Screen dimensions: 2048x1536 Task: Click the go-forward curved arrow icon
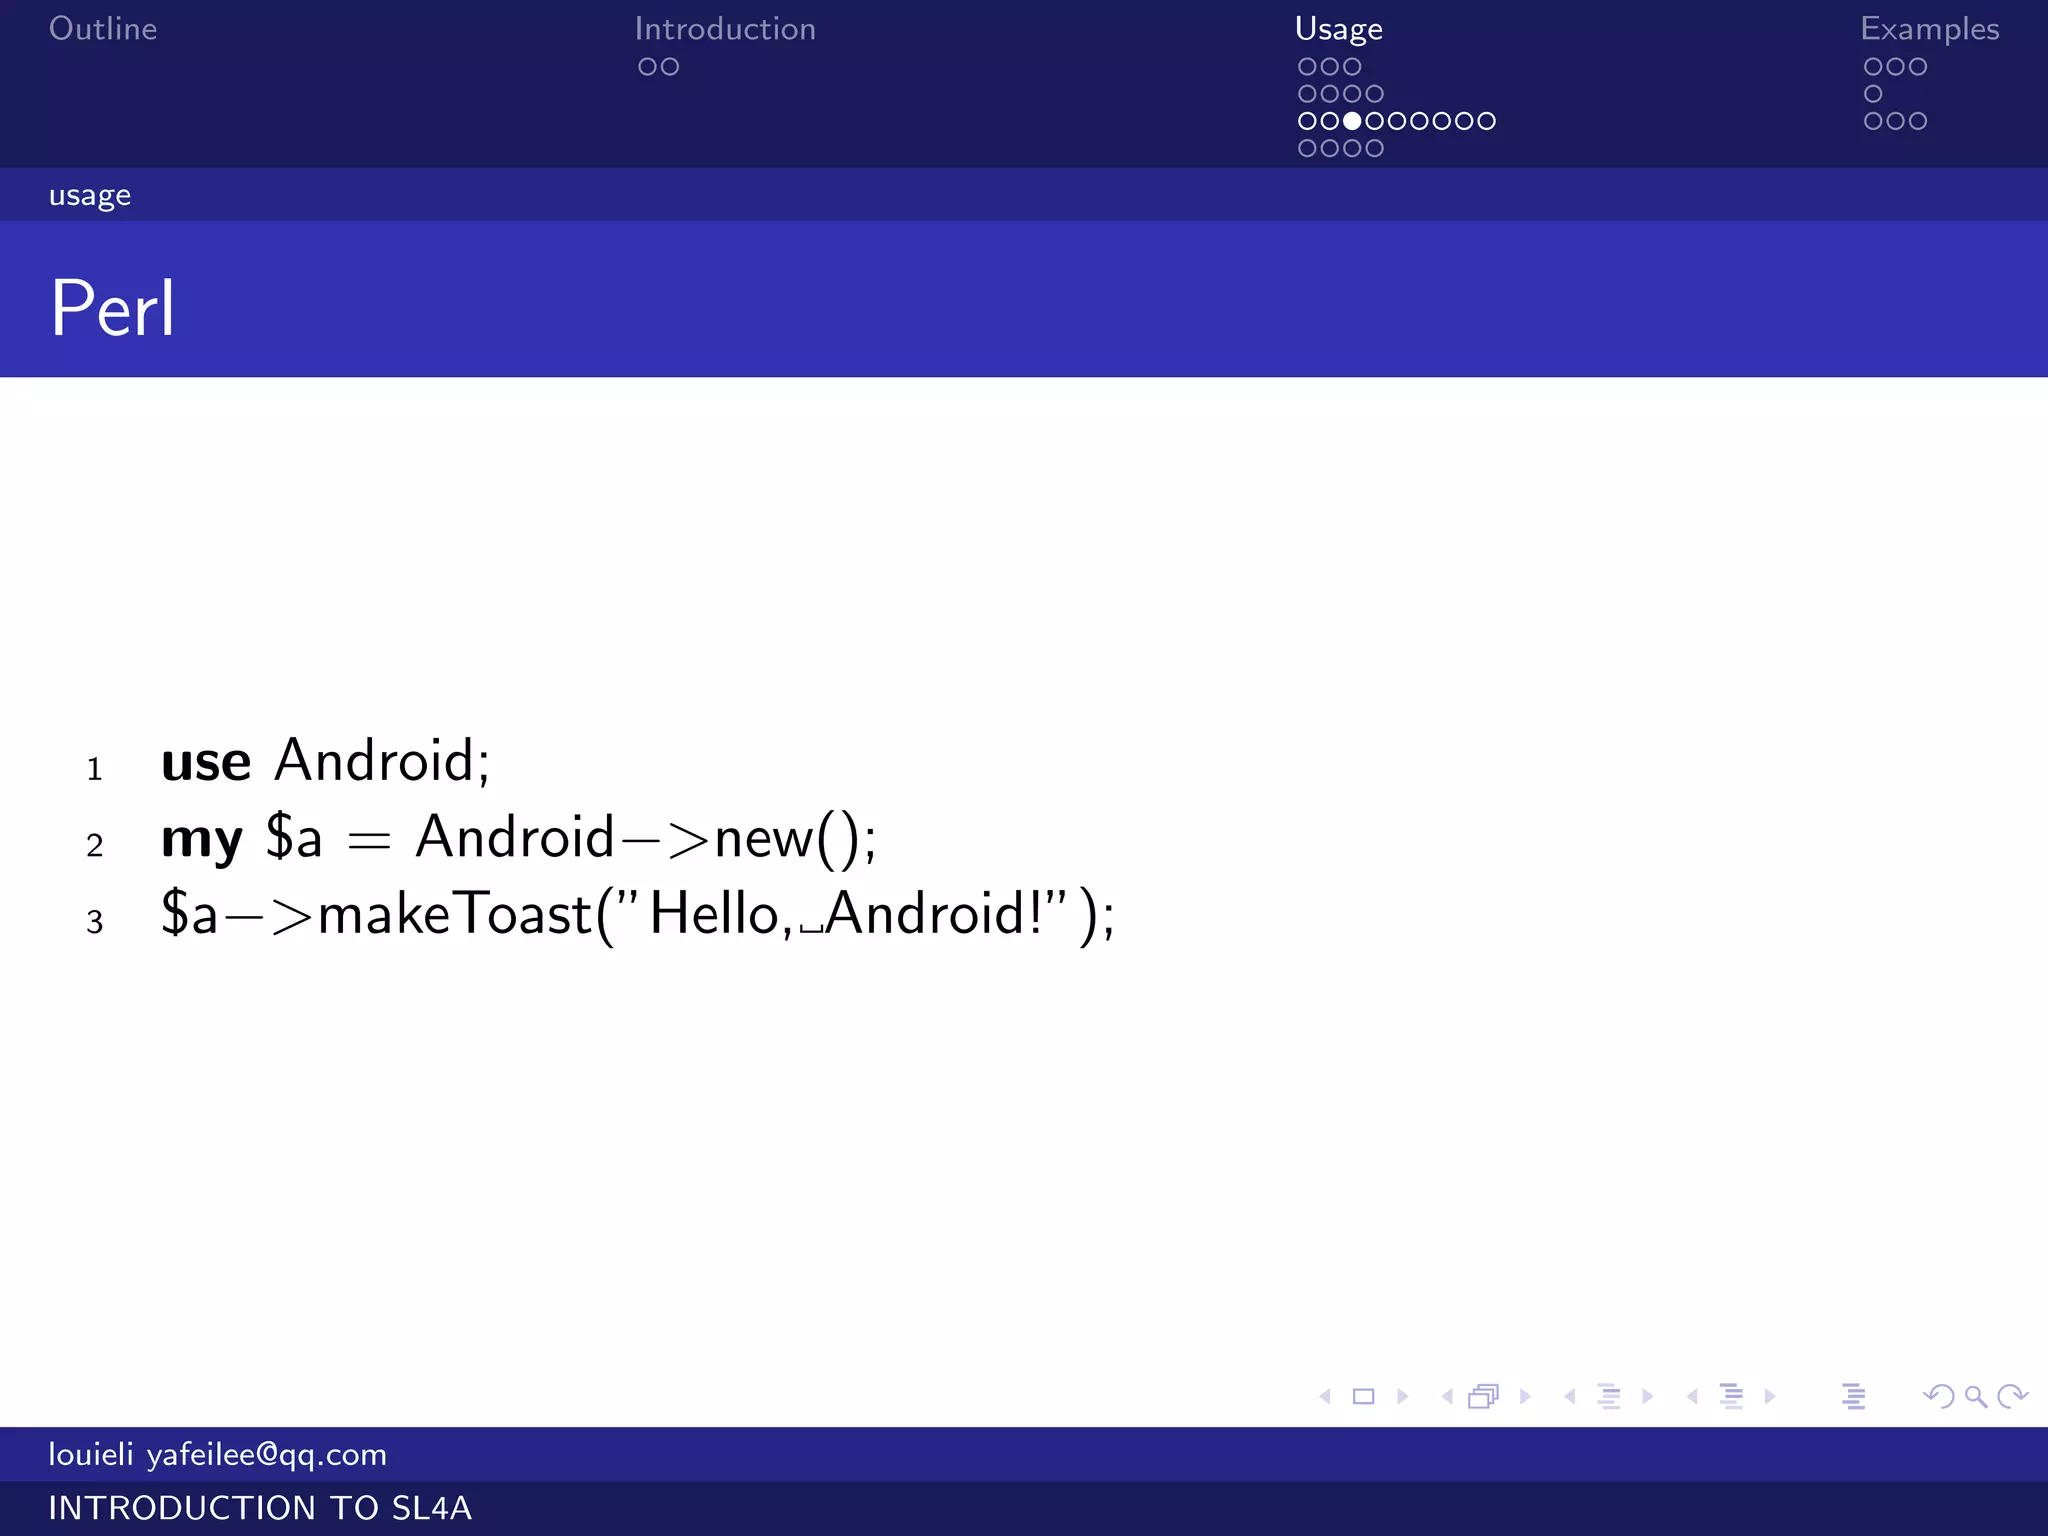2012,1396
